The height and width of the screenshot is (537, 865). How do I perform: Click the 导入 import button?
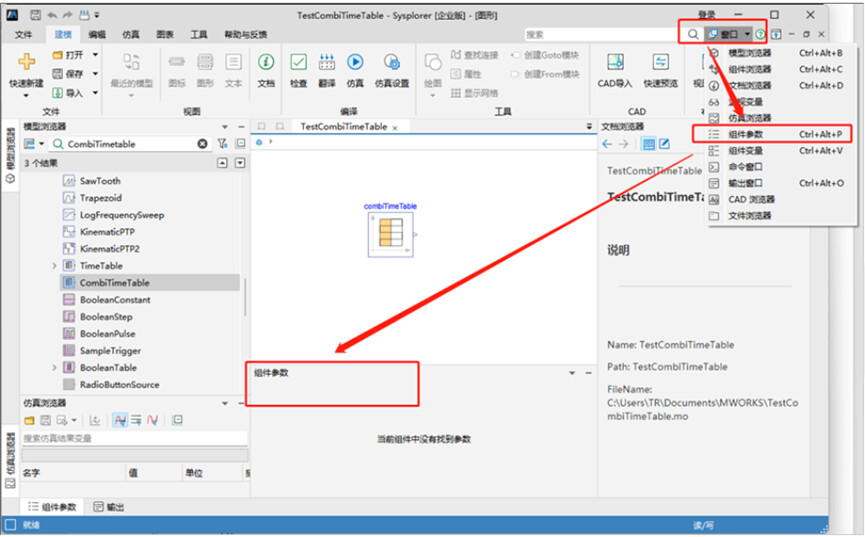point(68,93)
